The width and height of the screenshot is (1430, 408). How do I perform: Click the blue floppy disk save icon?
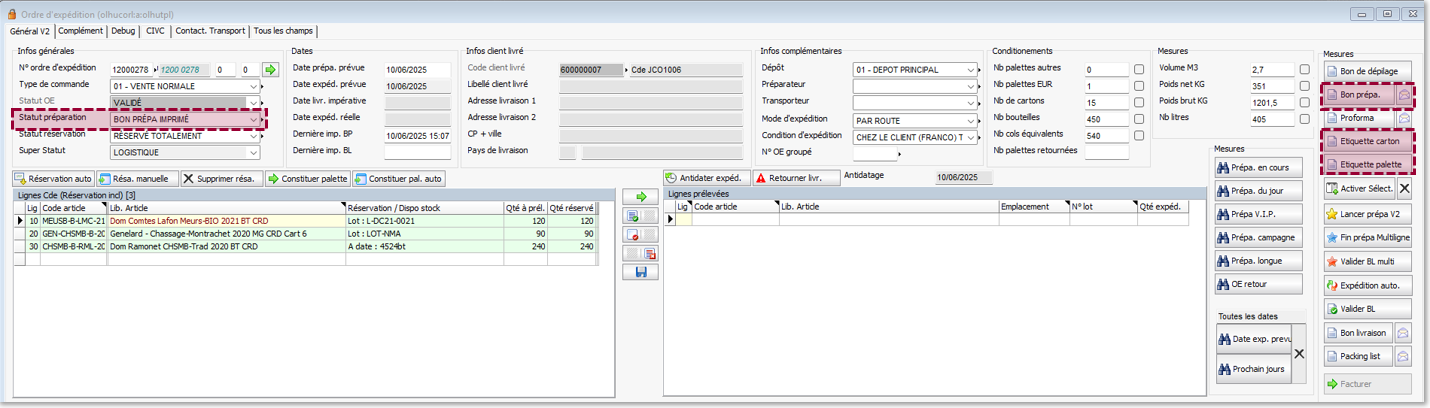639,272
